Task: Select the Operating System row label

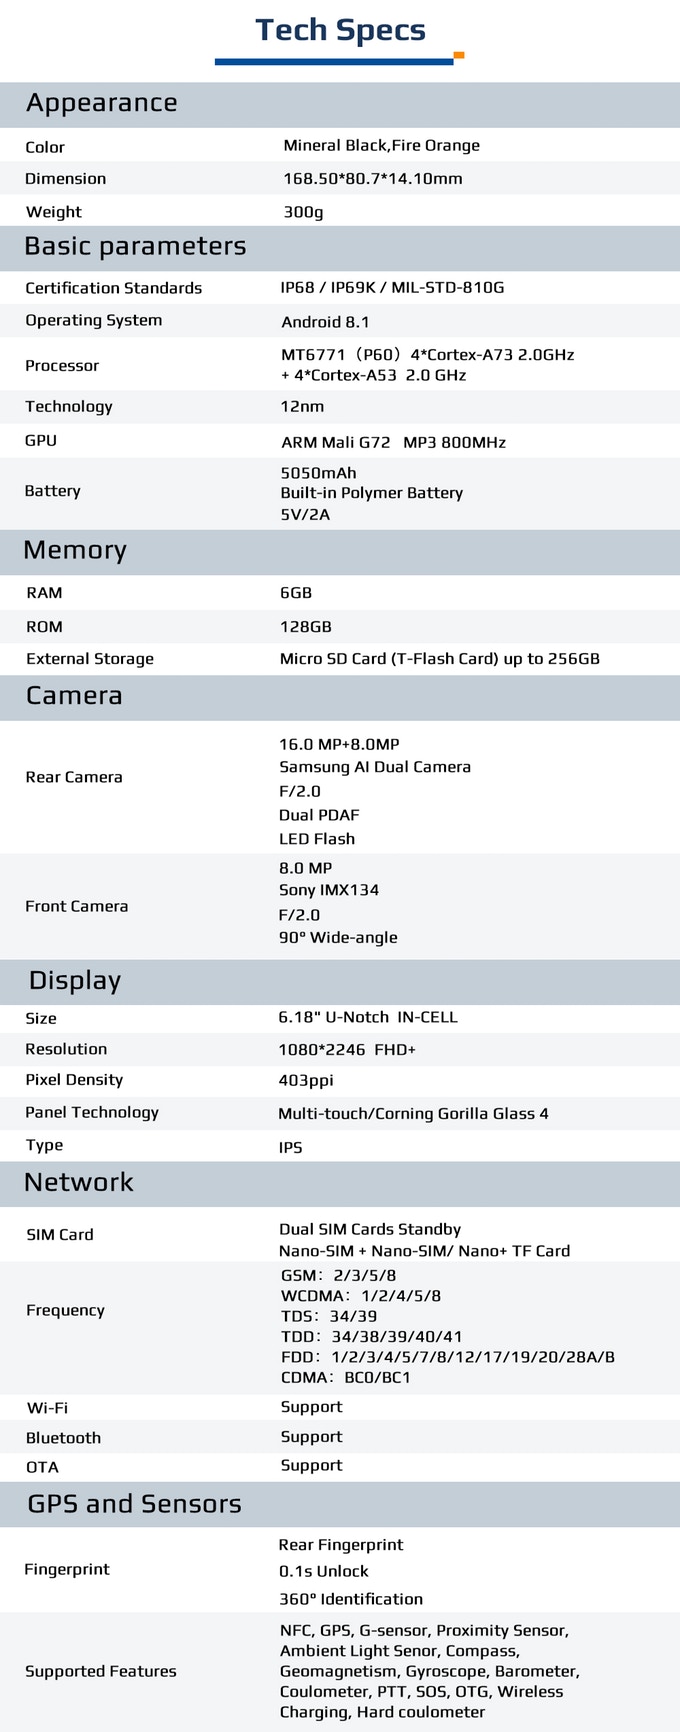Action: [93, 320]
